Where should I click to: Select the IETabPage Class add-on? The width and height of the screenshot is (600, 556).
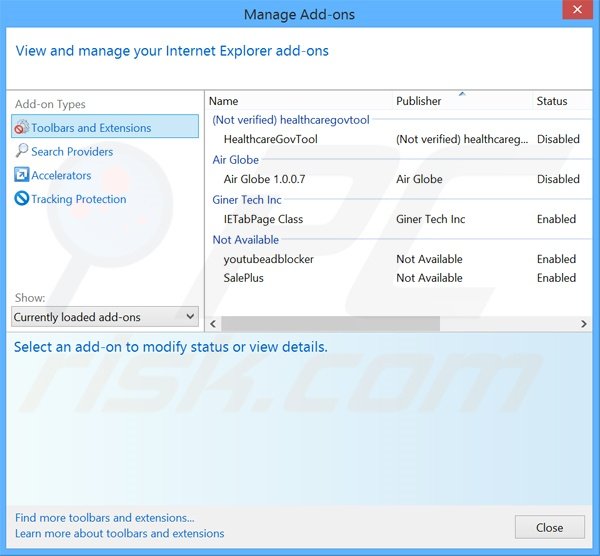(263, 219)
